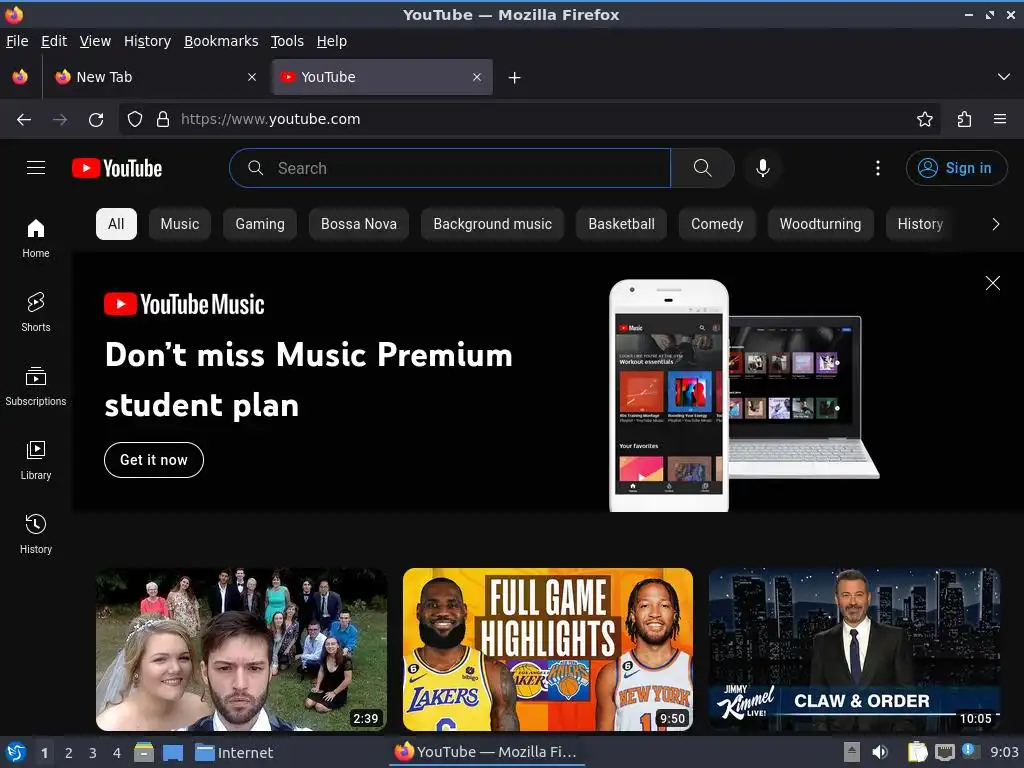Switch to workspace 3 in taskbar

click(93, 753)
